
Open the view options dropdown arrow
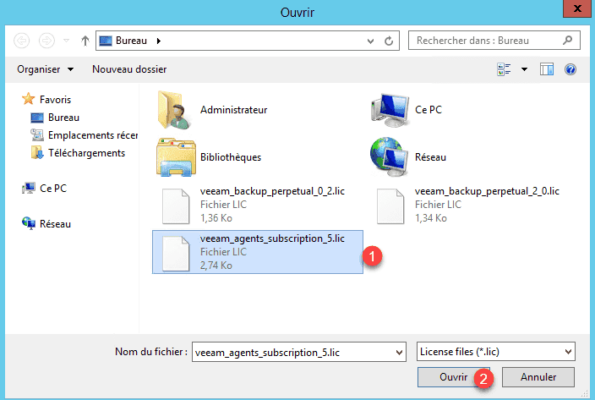pyautogui.click(x=524, y=69)
